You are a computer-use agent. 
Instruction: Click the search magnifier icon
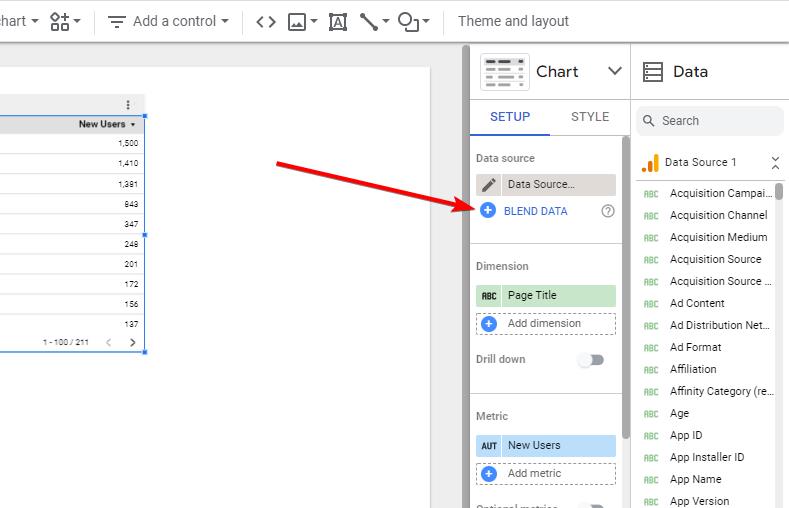pyautogui.click(x=649, y=121)
